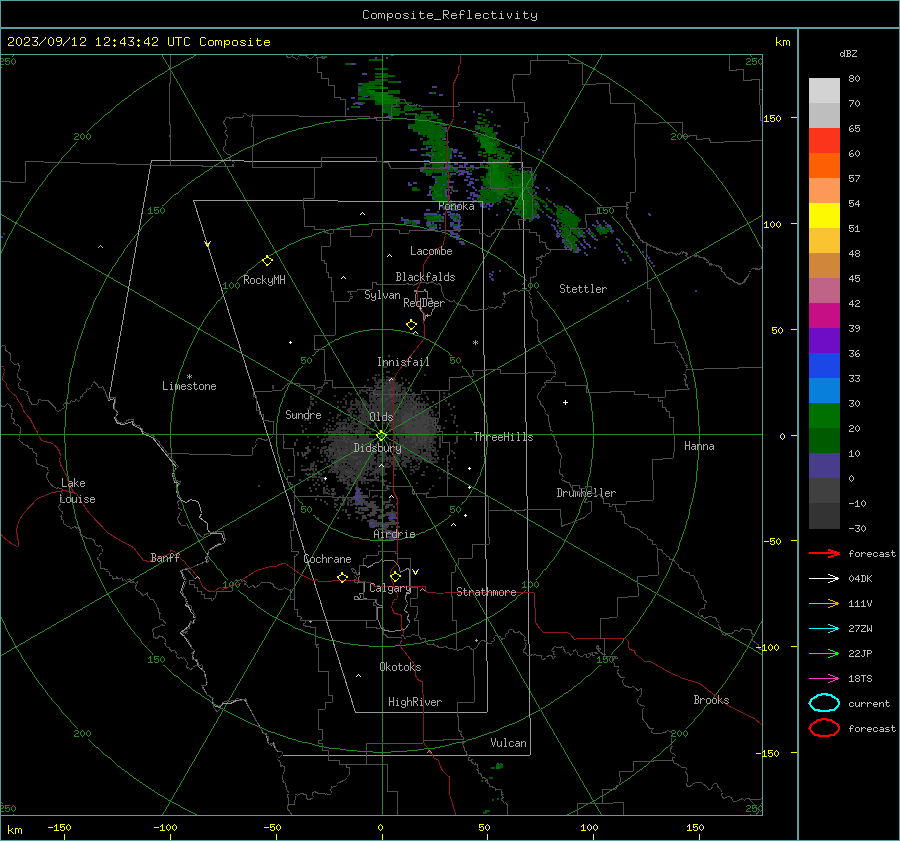900x841 pixels.
Task: Click the green 22JP arrow legend icon
Action: tap(824, 653)
